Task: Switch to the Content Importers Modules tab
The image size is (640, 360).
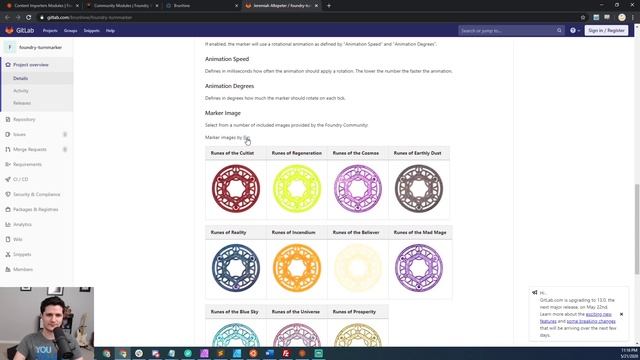Action: pos(42,6)
